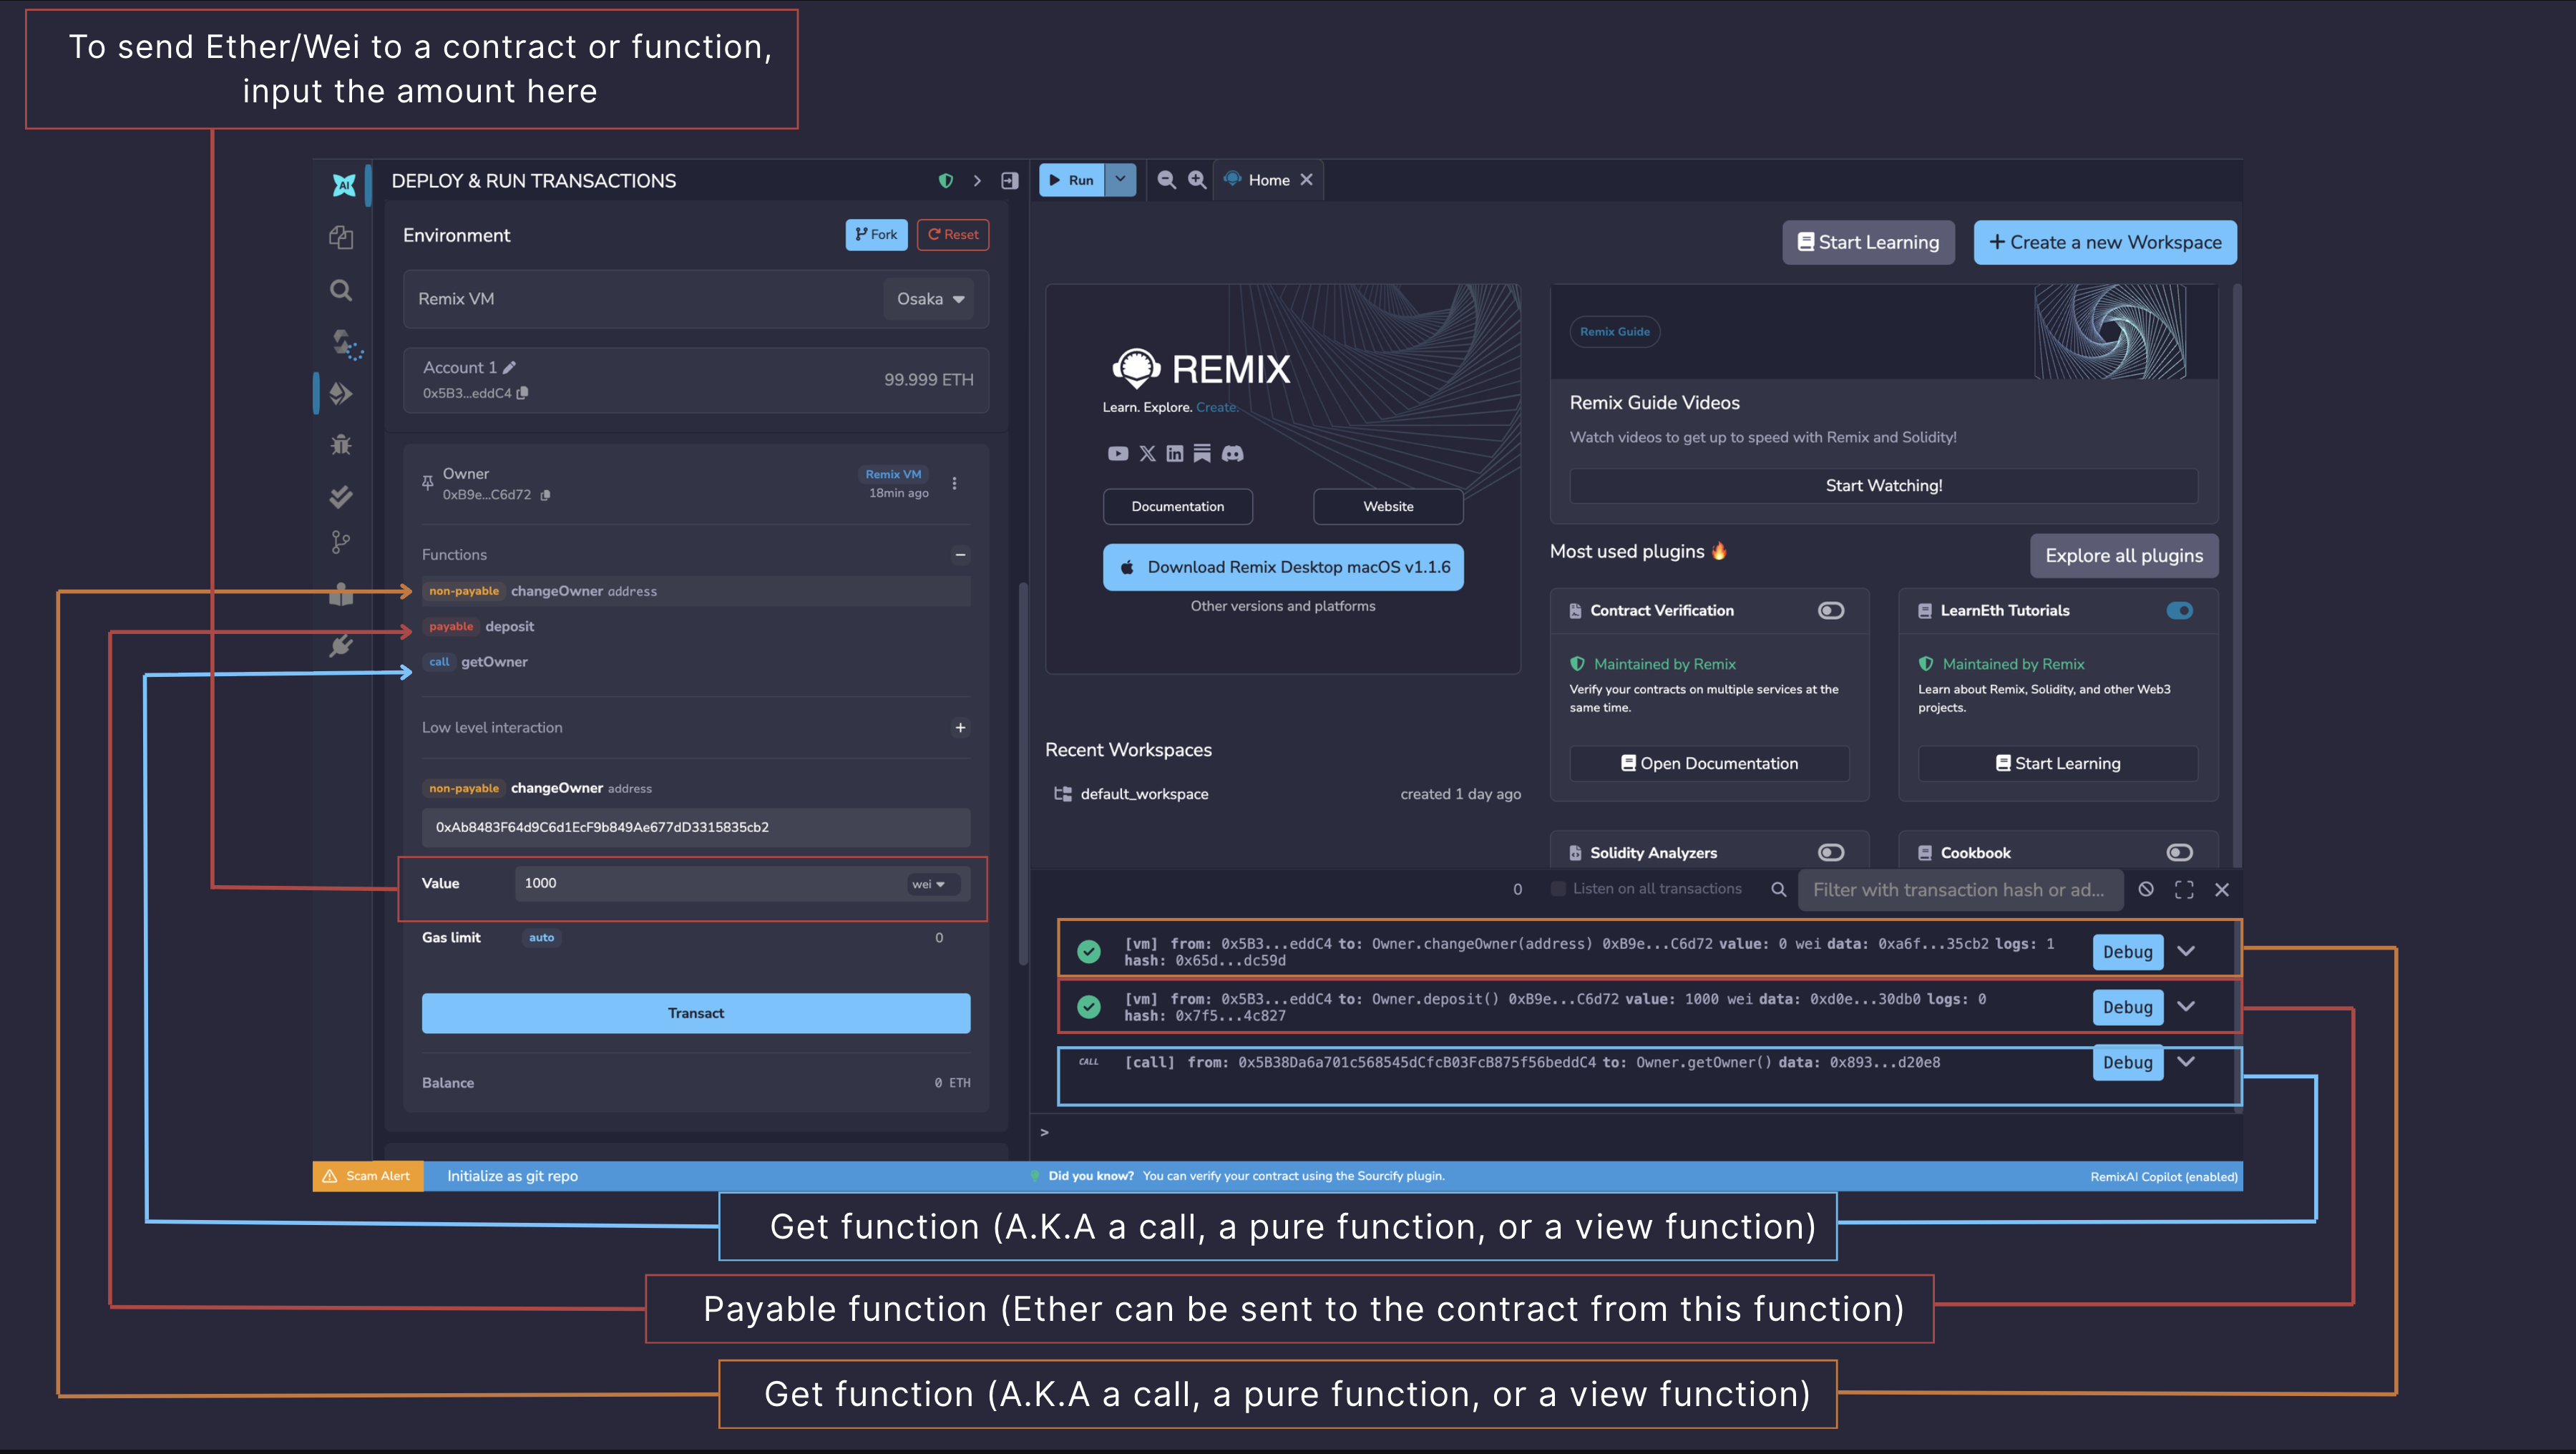2576x1454 pixels.
Task: Open the Git source control sidebar icon
Action: (341, 542)
